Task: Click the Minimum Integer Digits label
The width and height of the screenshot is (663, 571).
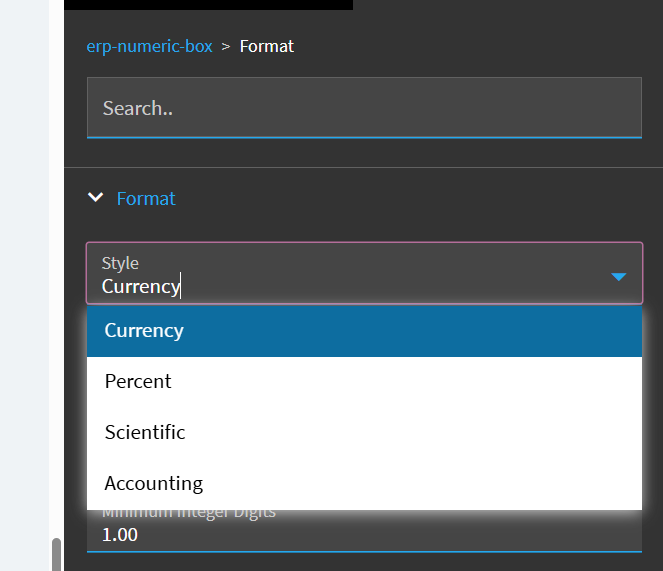Action: (188, 513)
